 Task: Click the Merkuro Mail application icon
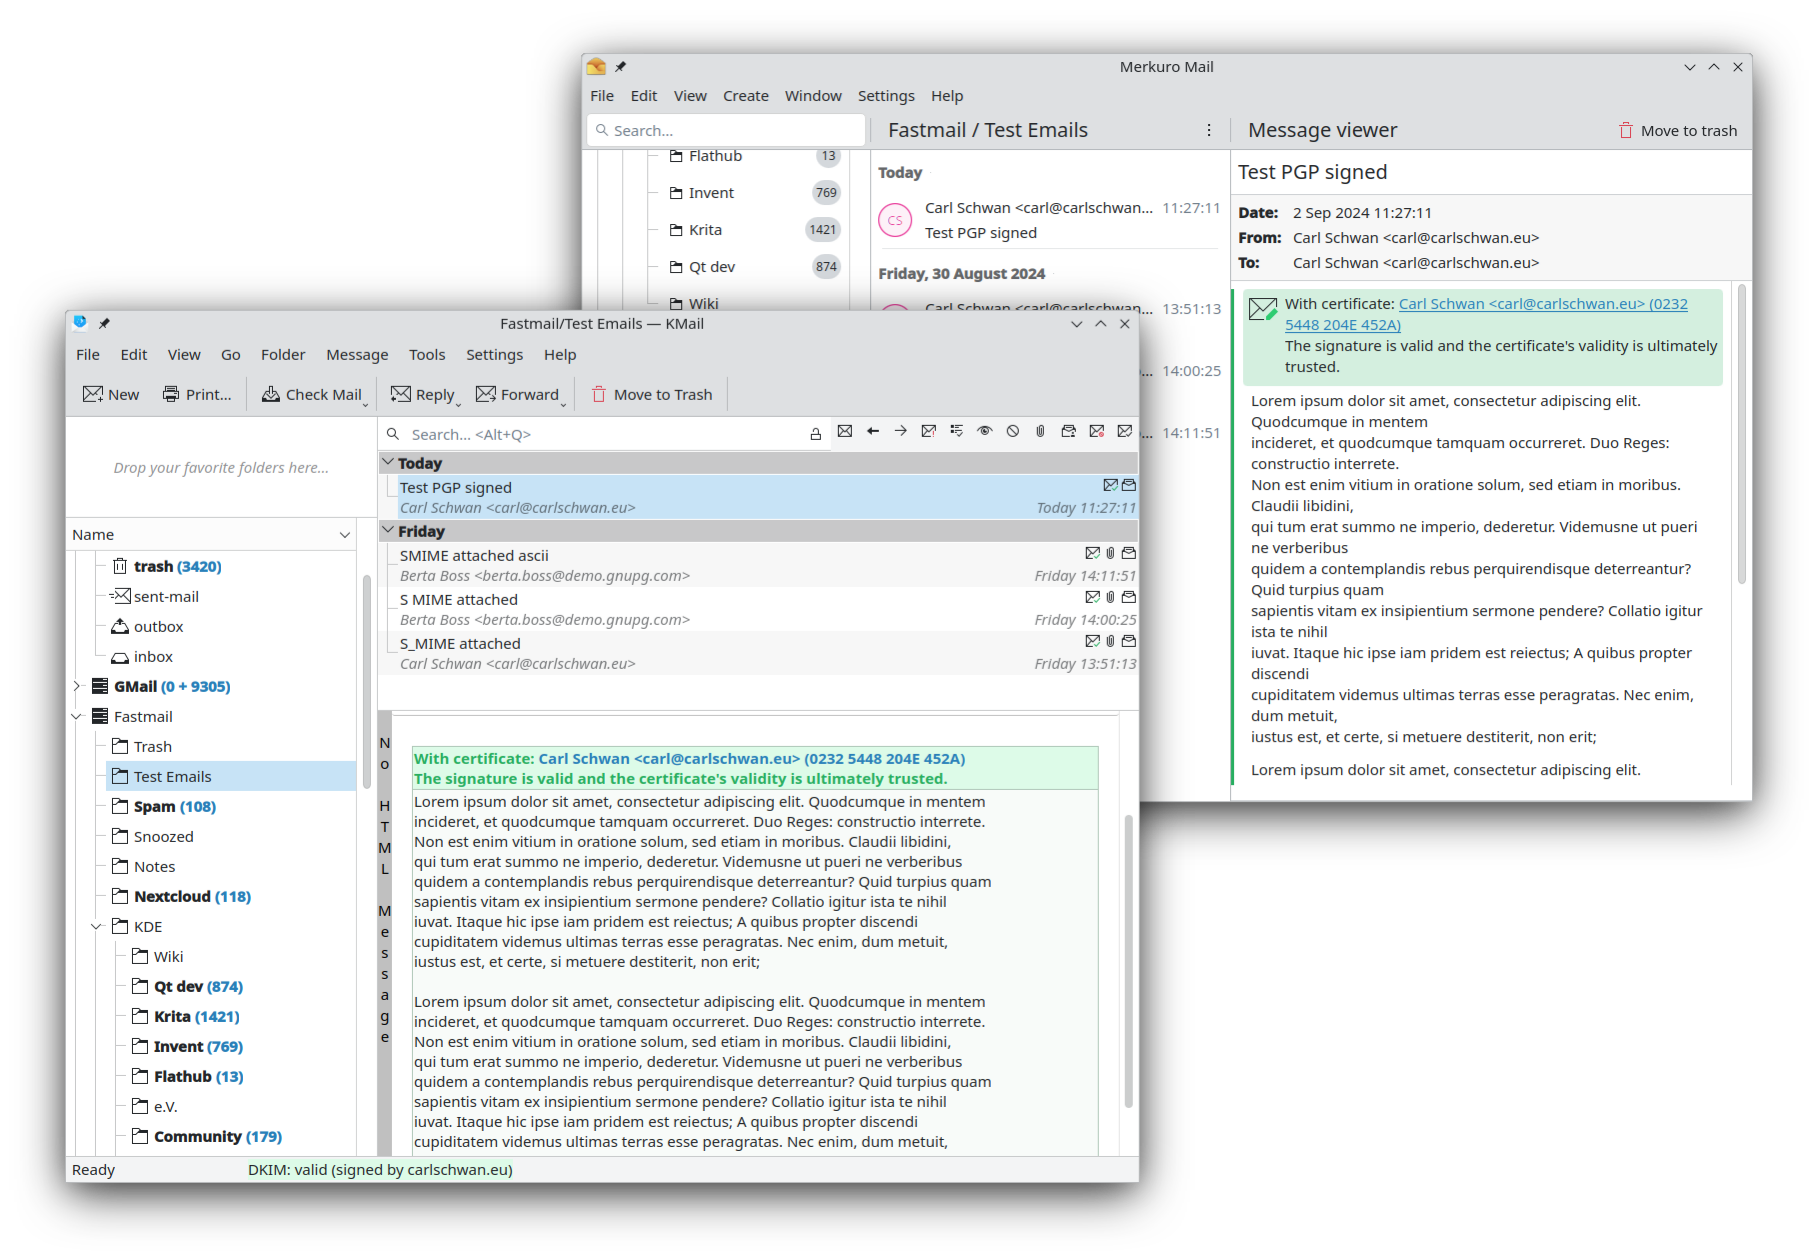(x=596, y=66)
